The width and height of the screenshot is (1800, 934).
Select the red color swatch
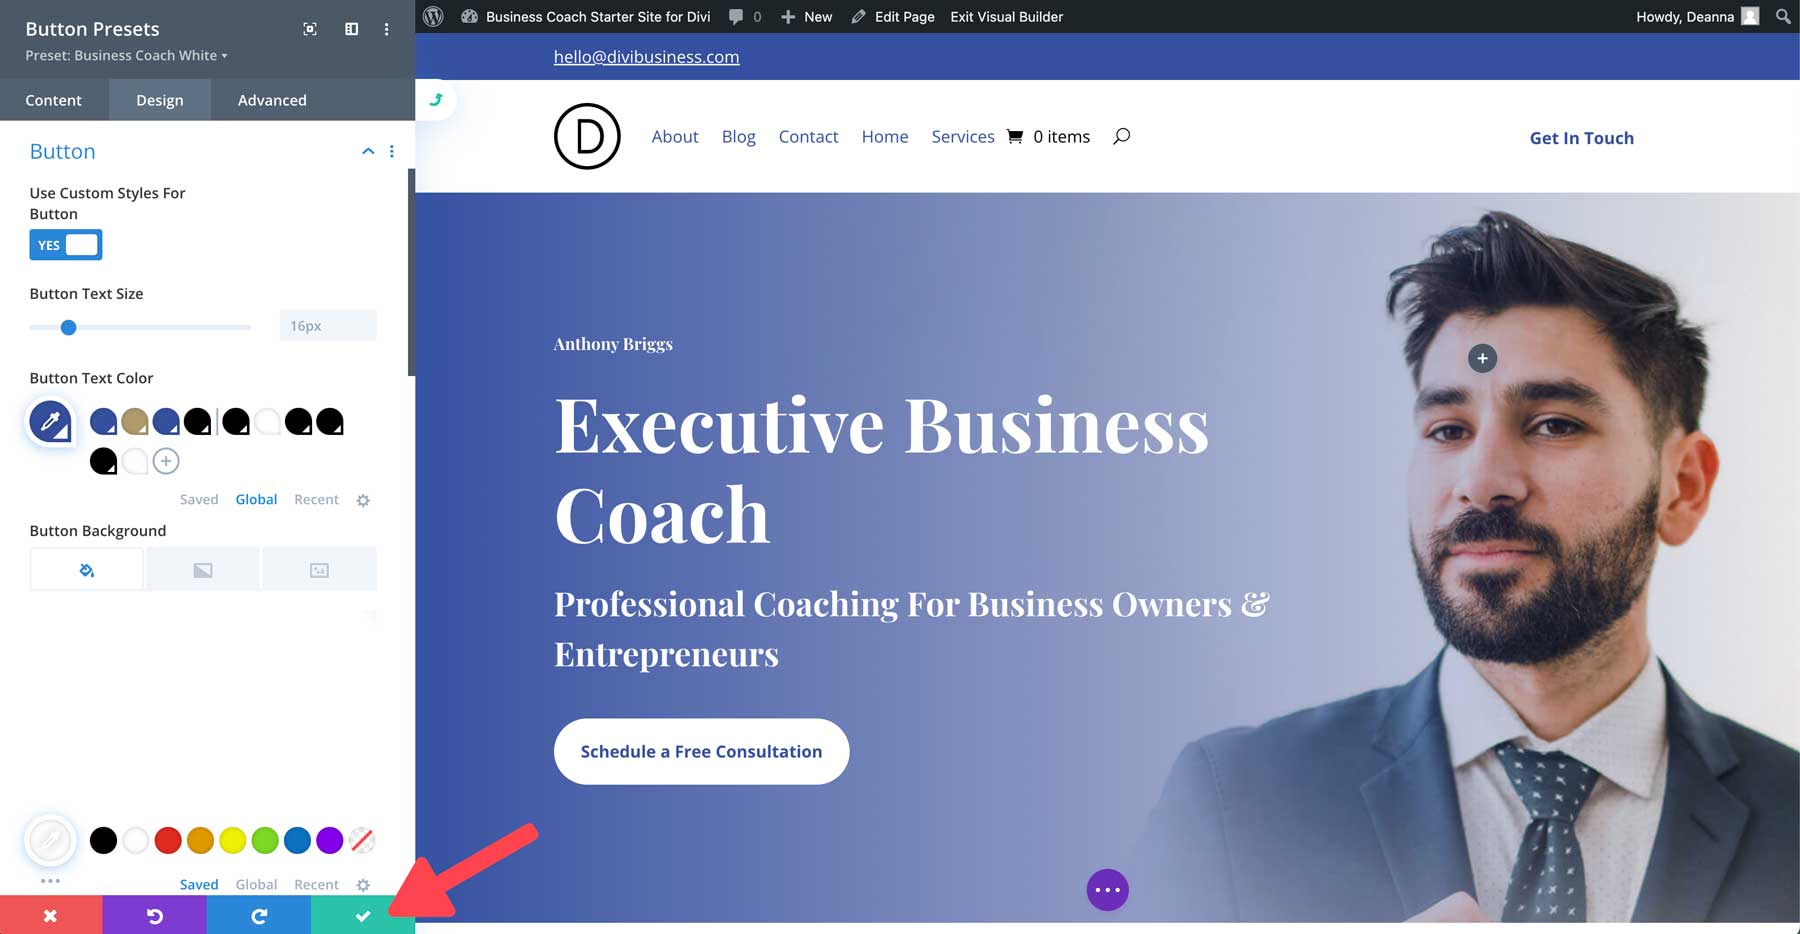168,841
